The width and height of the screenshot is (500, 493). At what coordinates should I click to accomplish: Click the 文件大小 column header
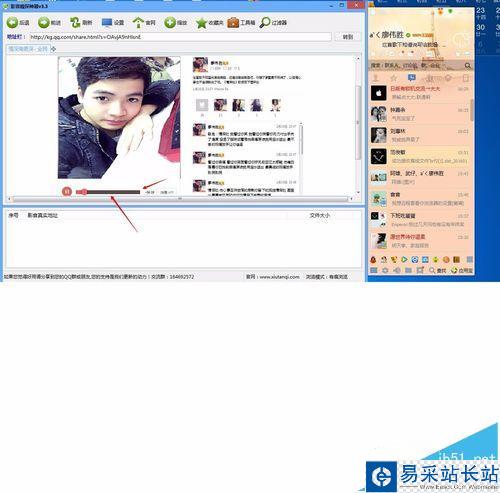(x=319, y=215)
